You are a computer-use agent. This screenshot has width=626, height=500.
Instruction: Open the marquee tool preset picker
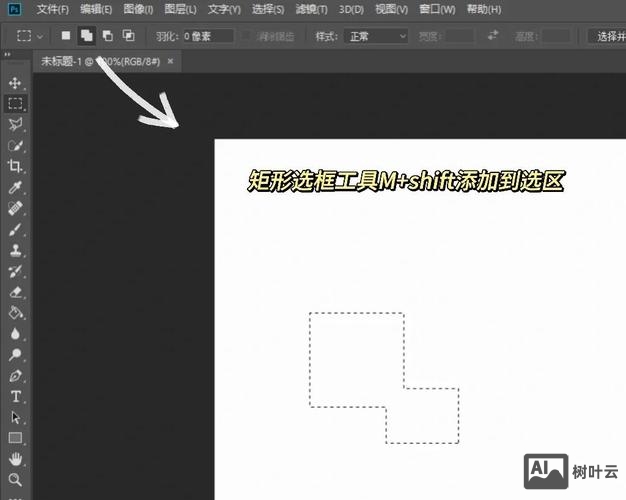coord(30,36)
